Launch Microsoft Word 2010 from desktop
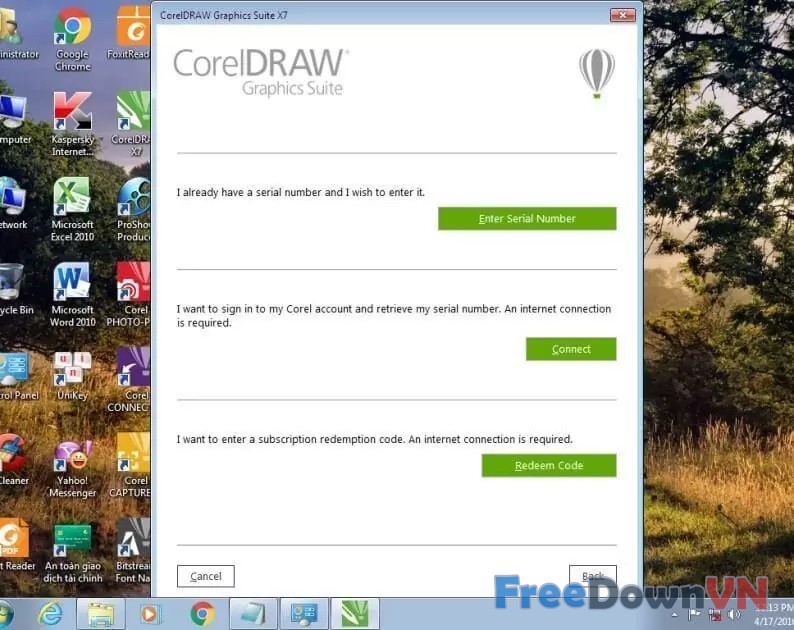The width and height of the screenshot is (794, 630). pyautogui.click(x=72, y=294)
